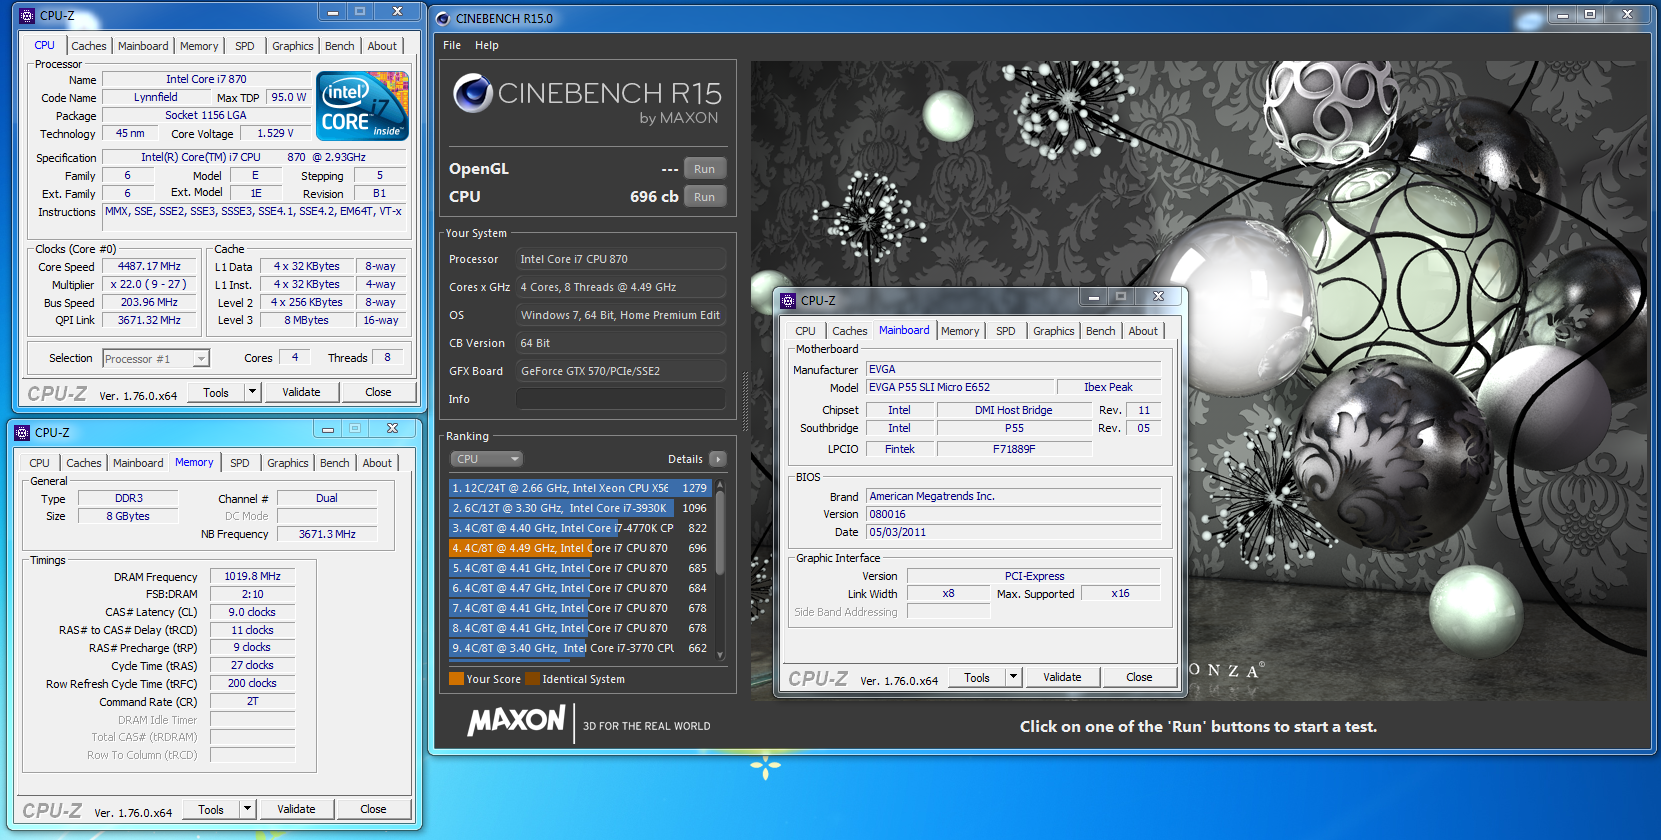Click the ranking list scrollbar up arrow
This screenshot has height=840, width=1661.
click(x=719, y=485)
